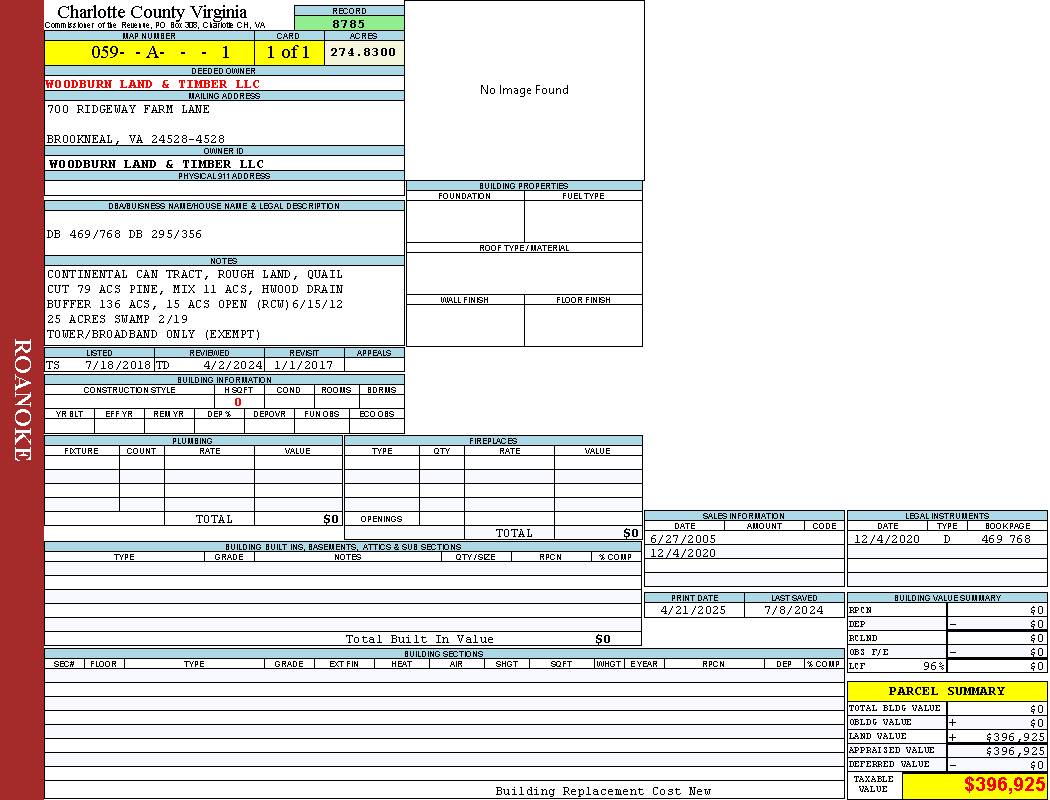This screenshot has width=1050, height=800.
Task: Select the red taxable value $396,925
Action: coord(1004,786)
